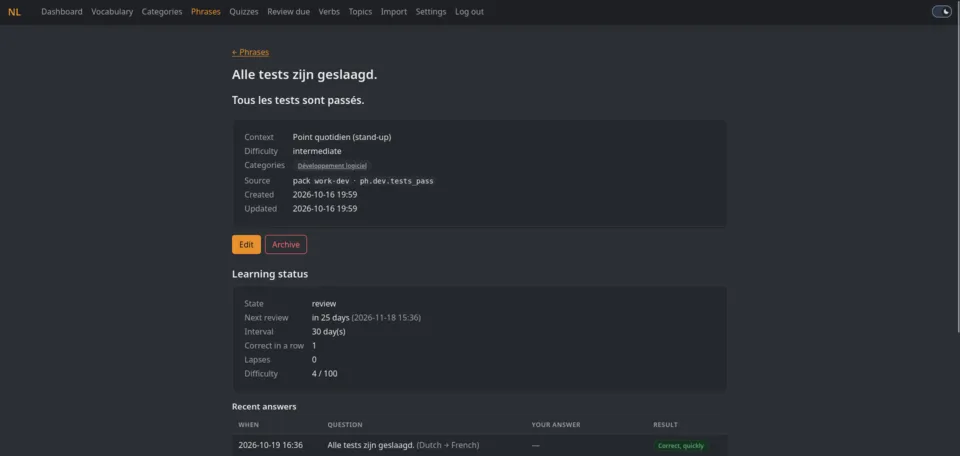
Task: Select the Phrases navigation item
Action: [x=206, y=12]
